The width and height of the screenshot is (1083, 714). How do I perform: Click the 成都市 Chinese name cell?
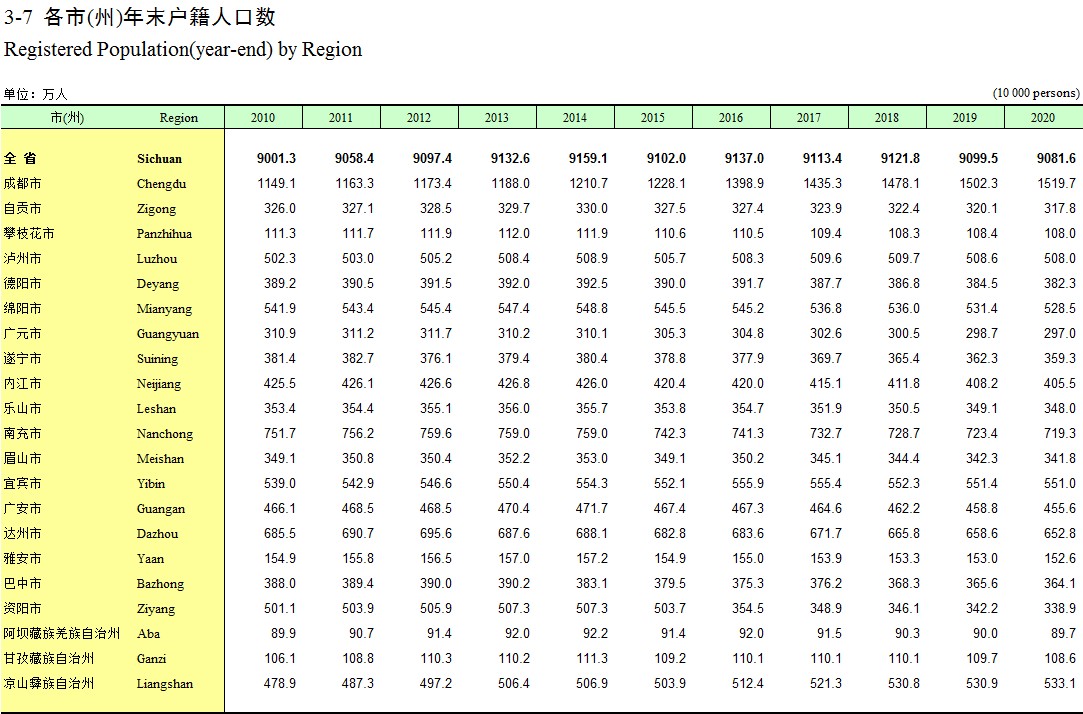22,183
